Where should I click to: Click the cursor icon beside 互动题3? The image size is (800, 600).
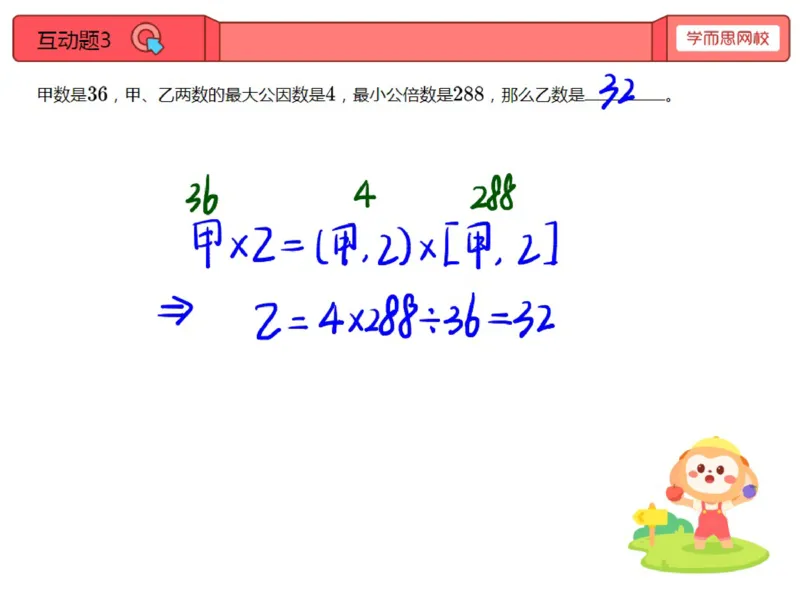click(147, 39)
